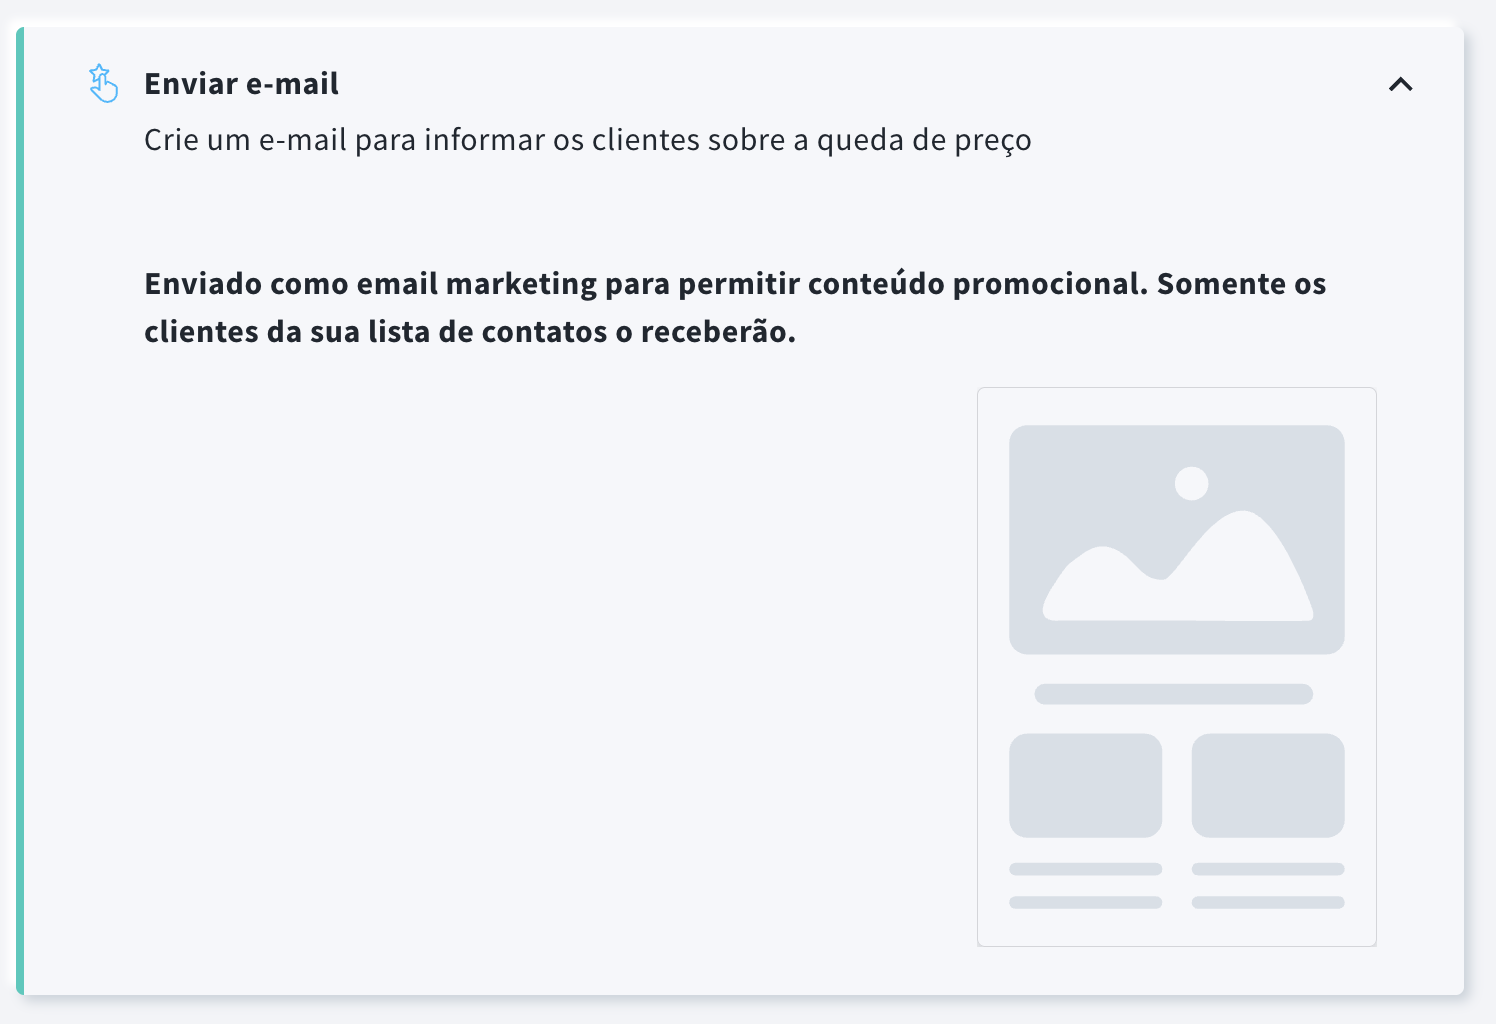Click the hand-with-star icon beside Enviar e-mail
Viewport: 1496px width, 1024px height.
(103, 84)
